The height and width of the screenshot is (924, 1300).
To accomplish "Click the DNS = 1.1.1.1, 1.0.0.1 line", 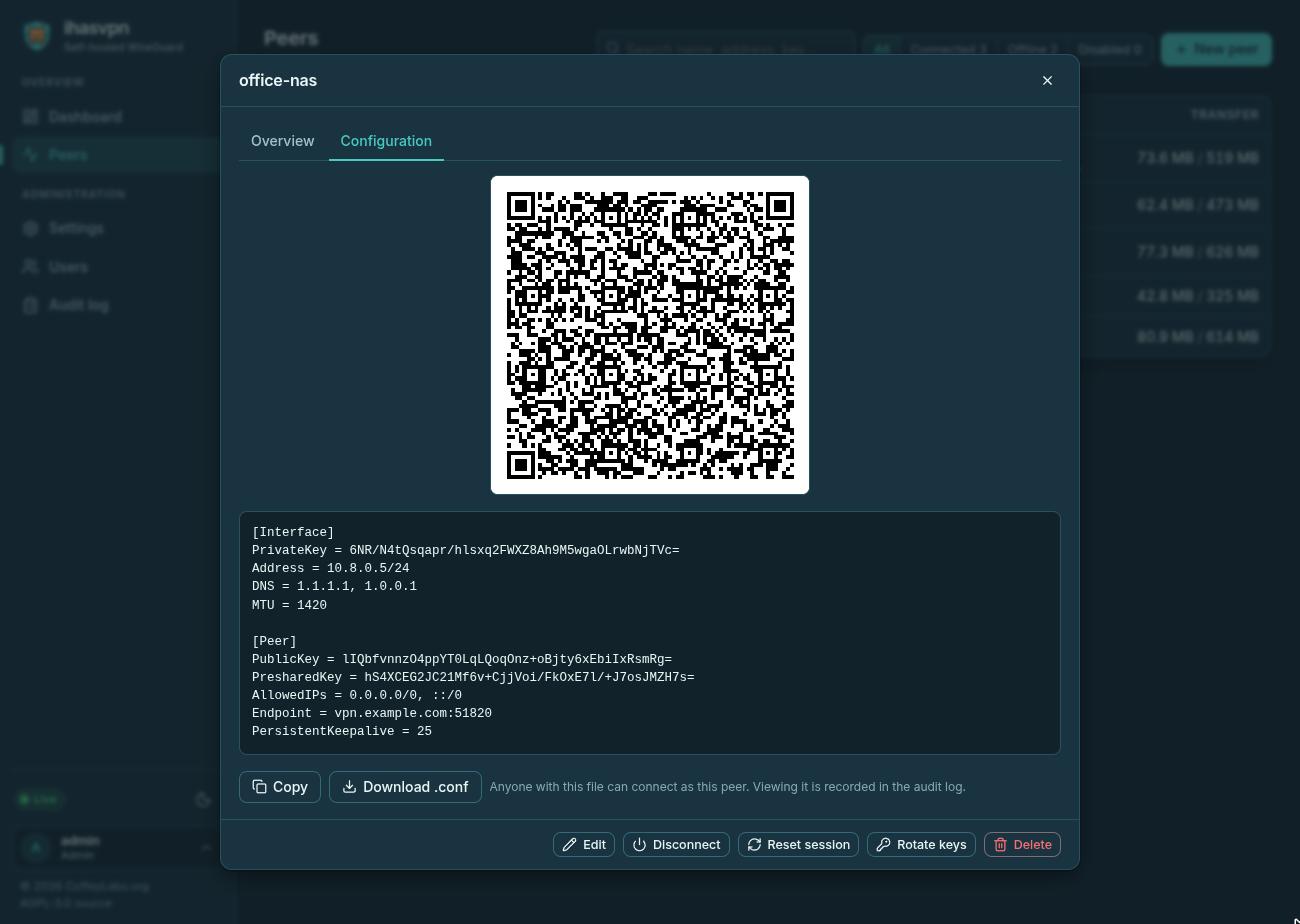I will tap(334, 586).
